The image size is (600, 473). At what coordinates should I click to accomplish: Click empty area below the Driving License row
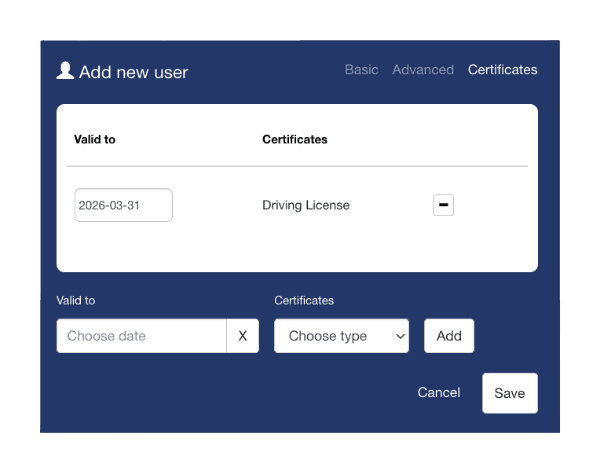point(297,248)
